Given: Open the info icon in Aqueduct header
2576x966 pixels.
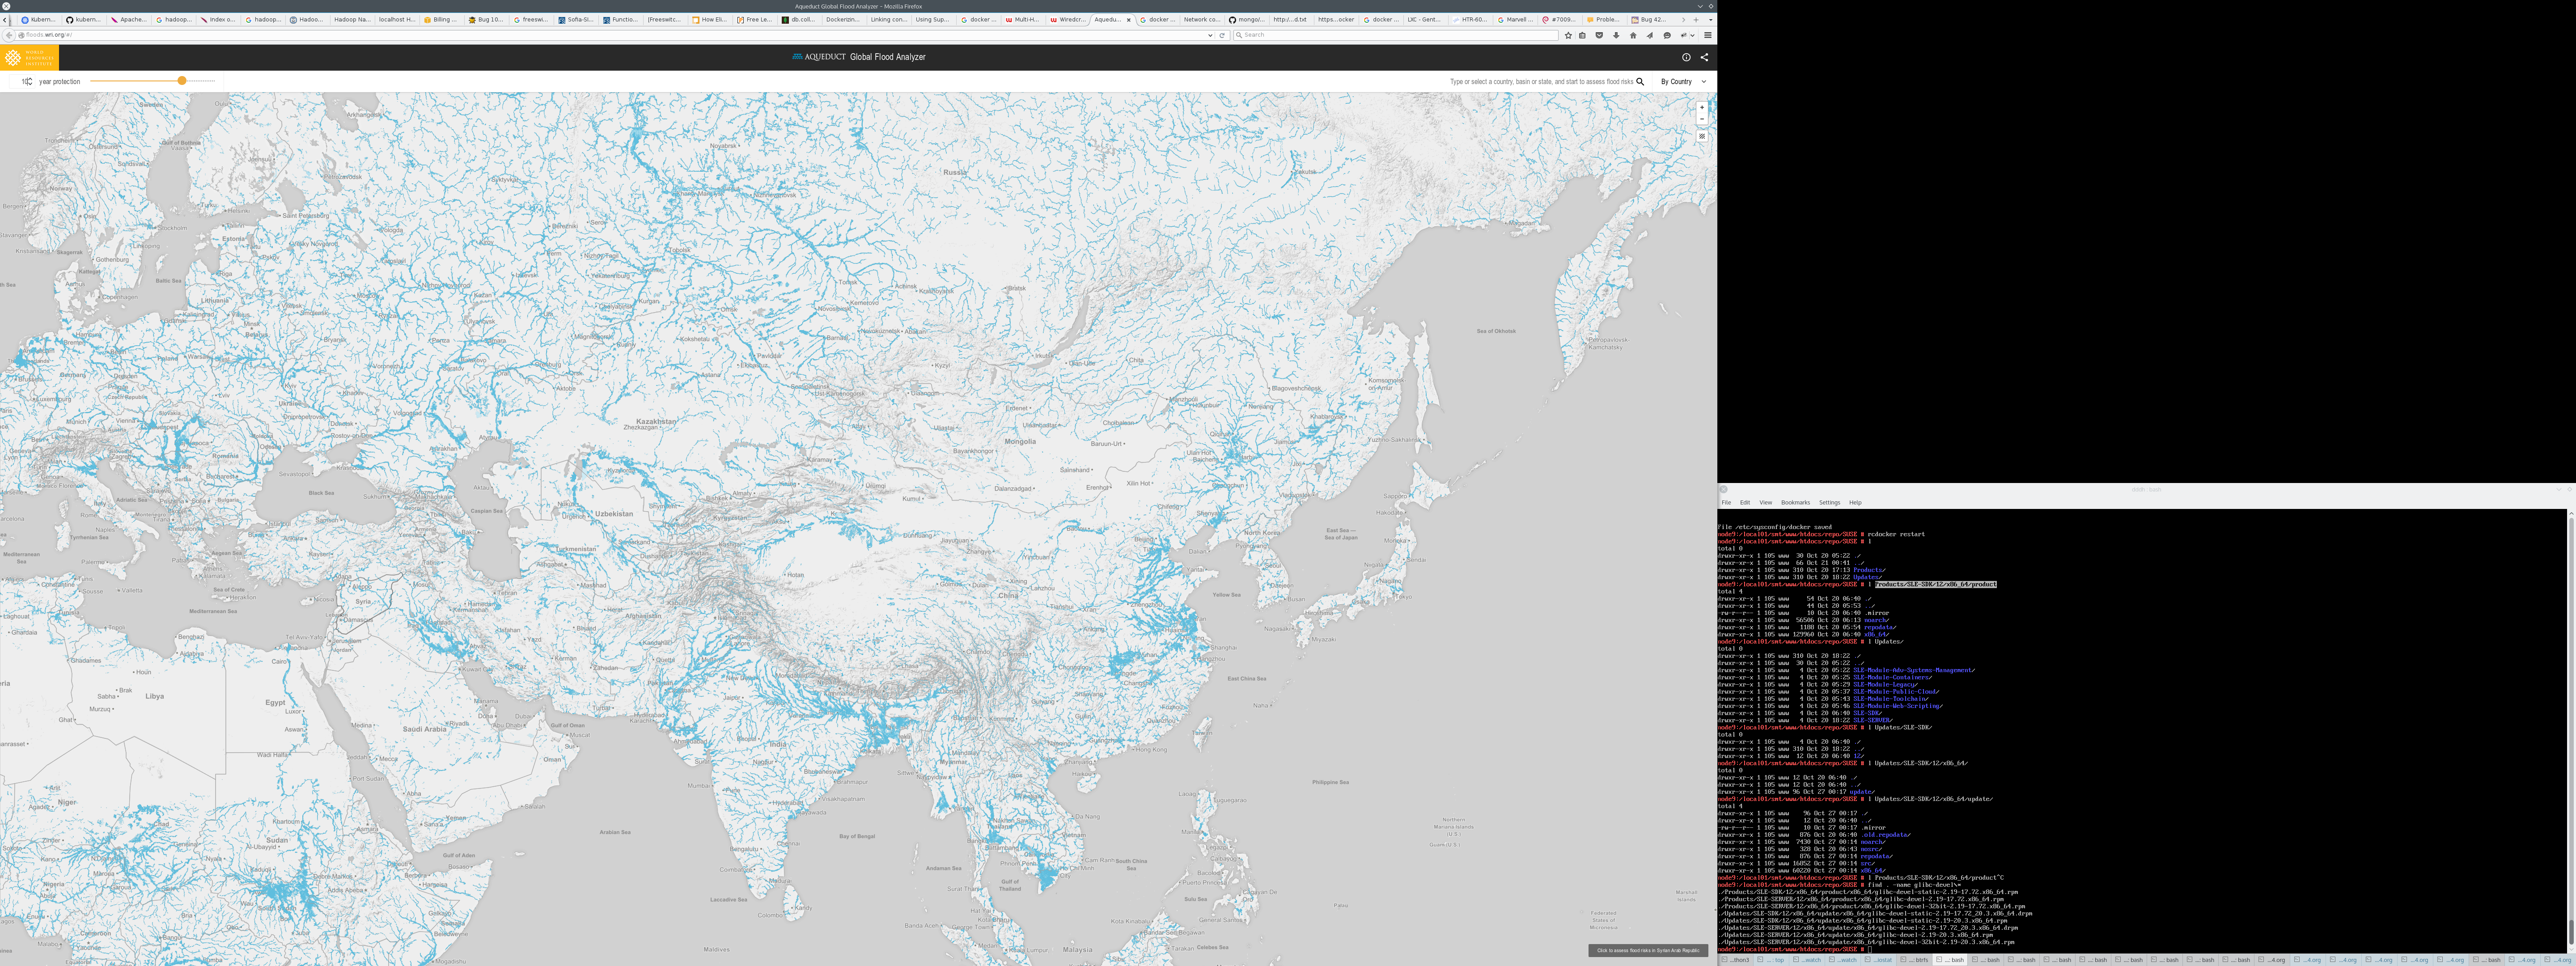Looking at the screenshot, I should [1686, 57].
